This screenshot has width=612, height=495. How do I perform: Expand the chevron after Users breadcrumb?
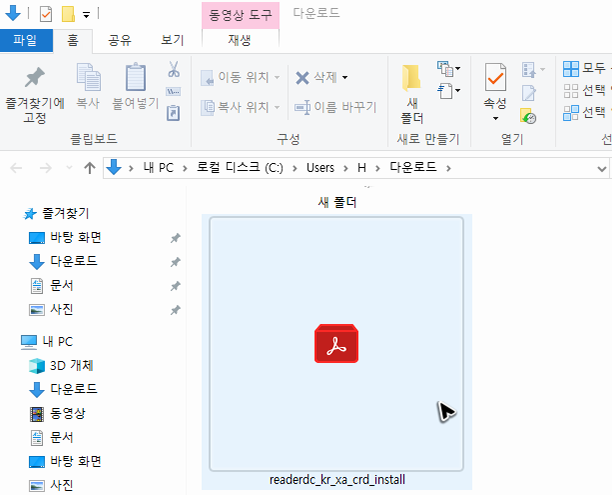click(345, 169)
